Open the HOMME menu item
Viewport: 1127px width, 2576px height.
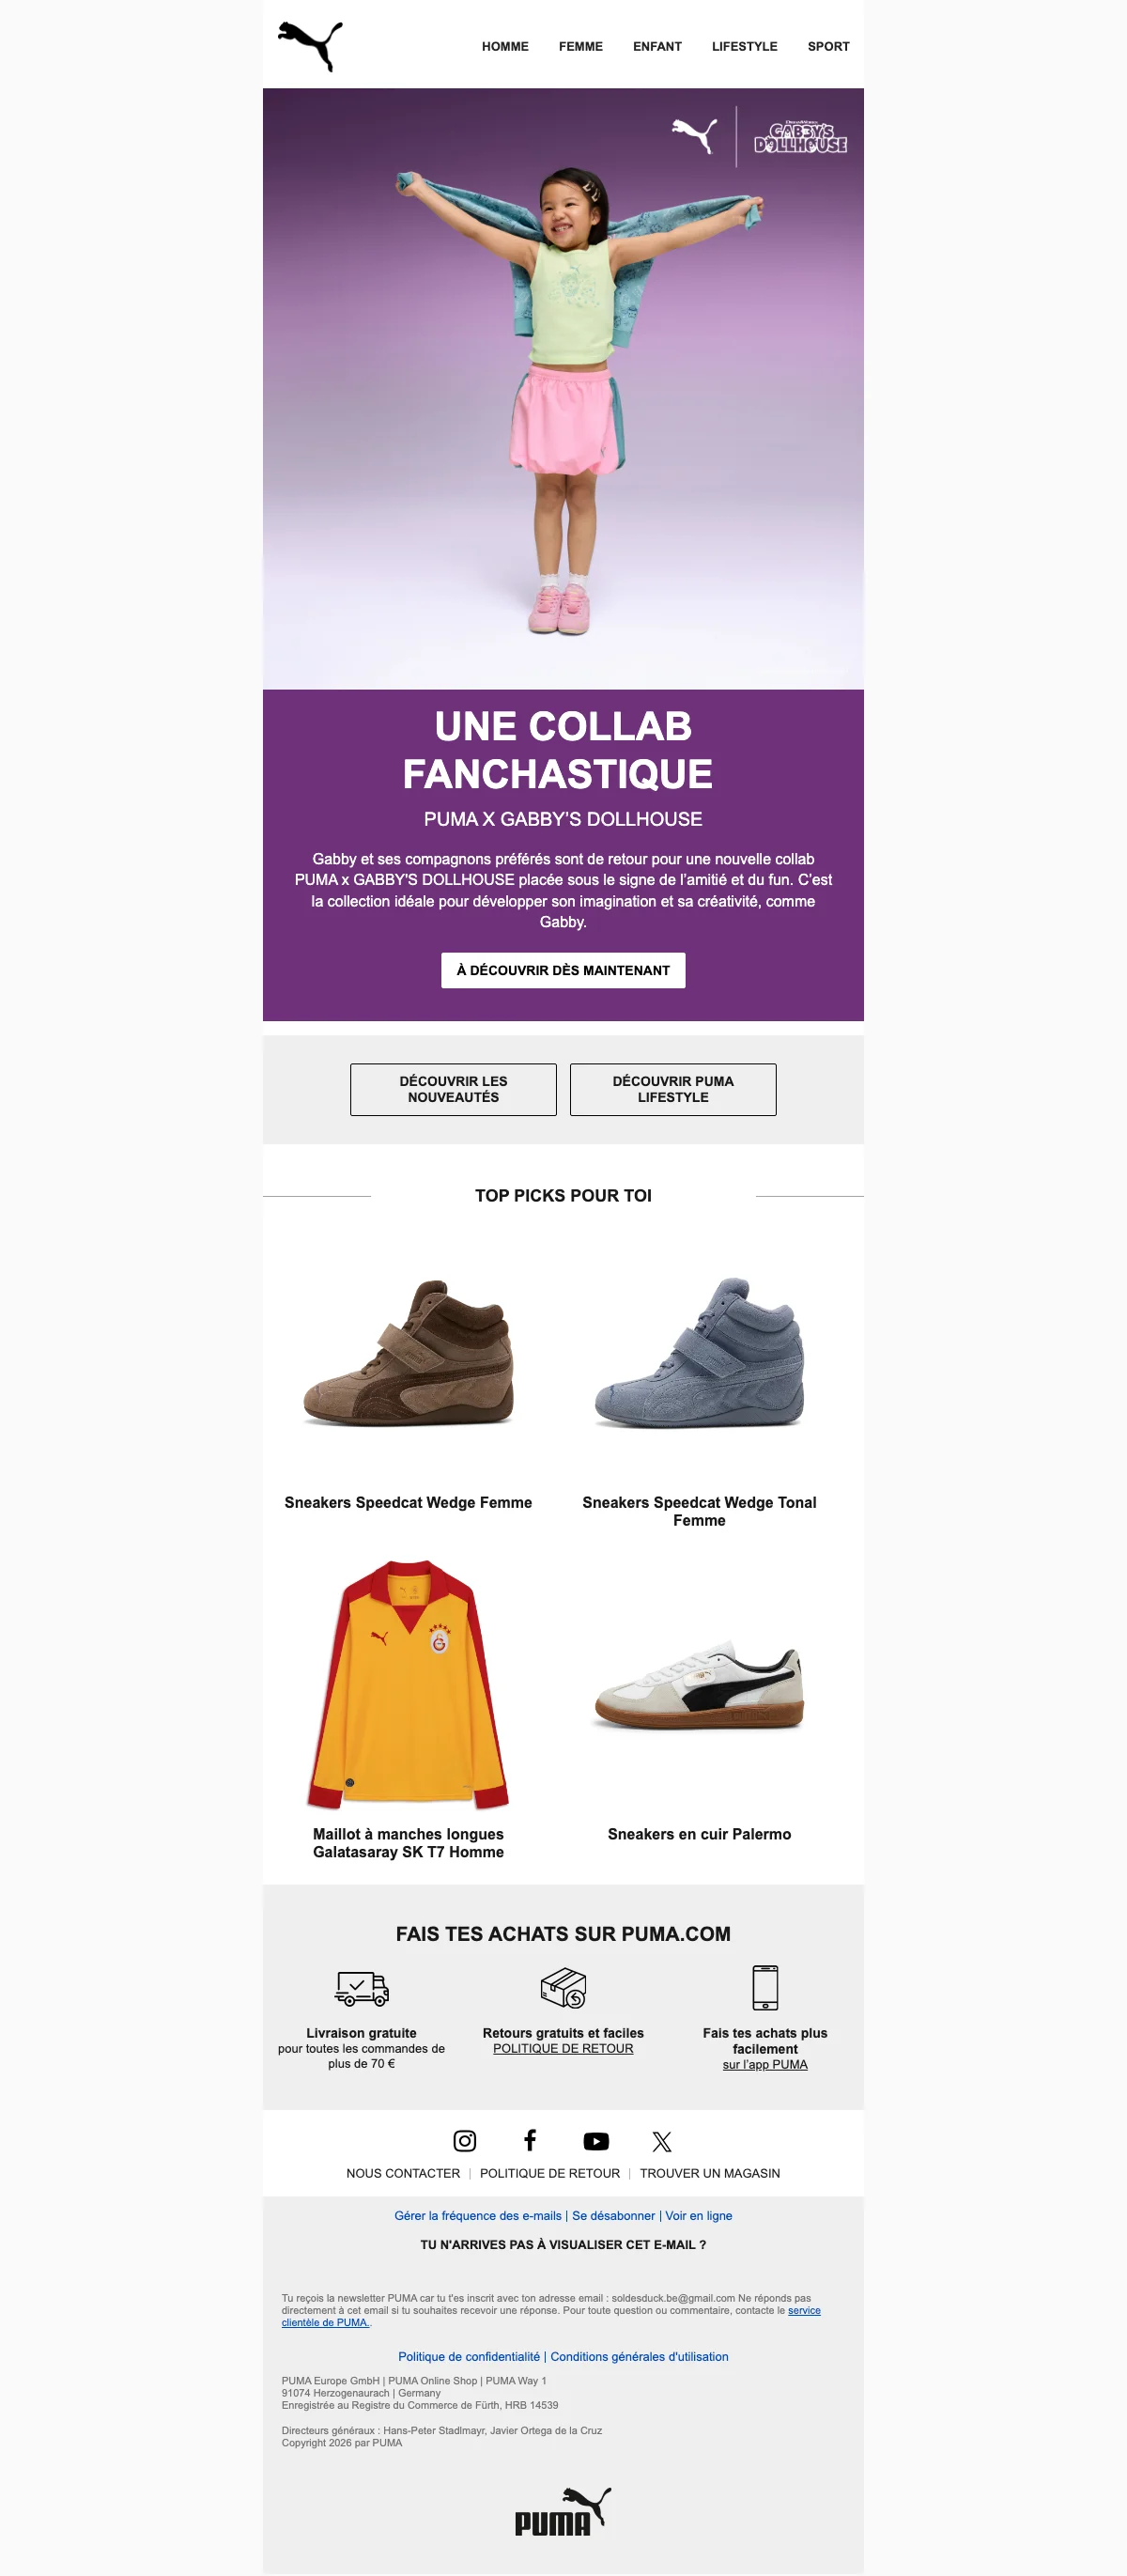pos(505,47)
